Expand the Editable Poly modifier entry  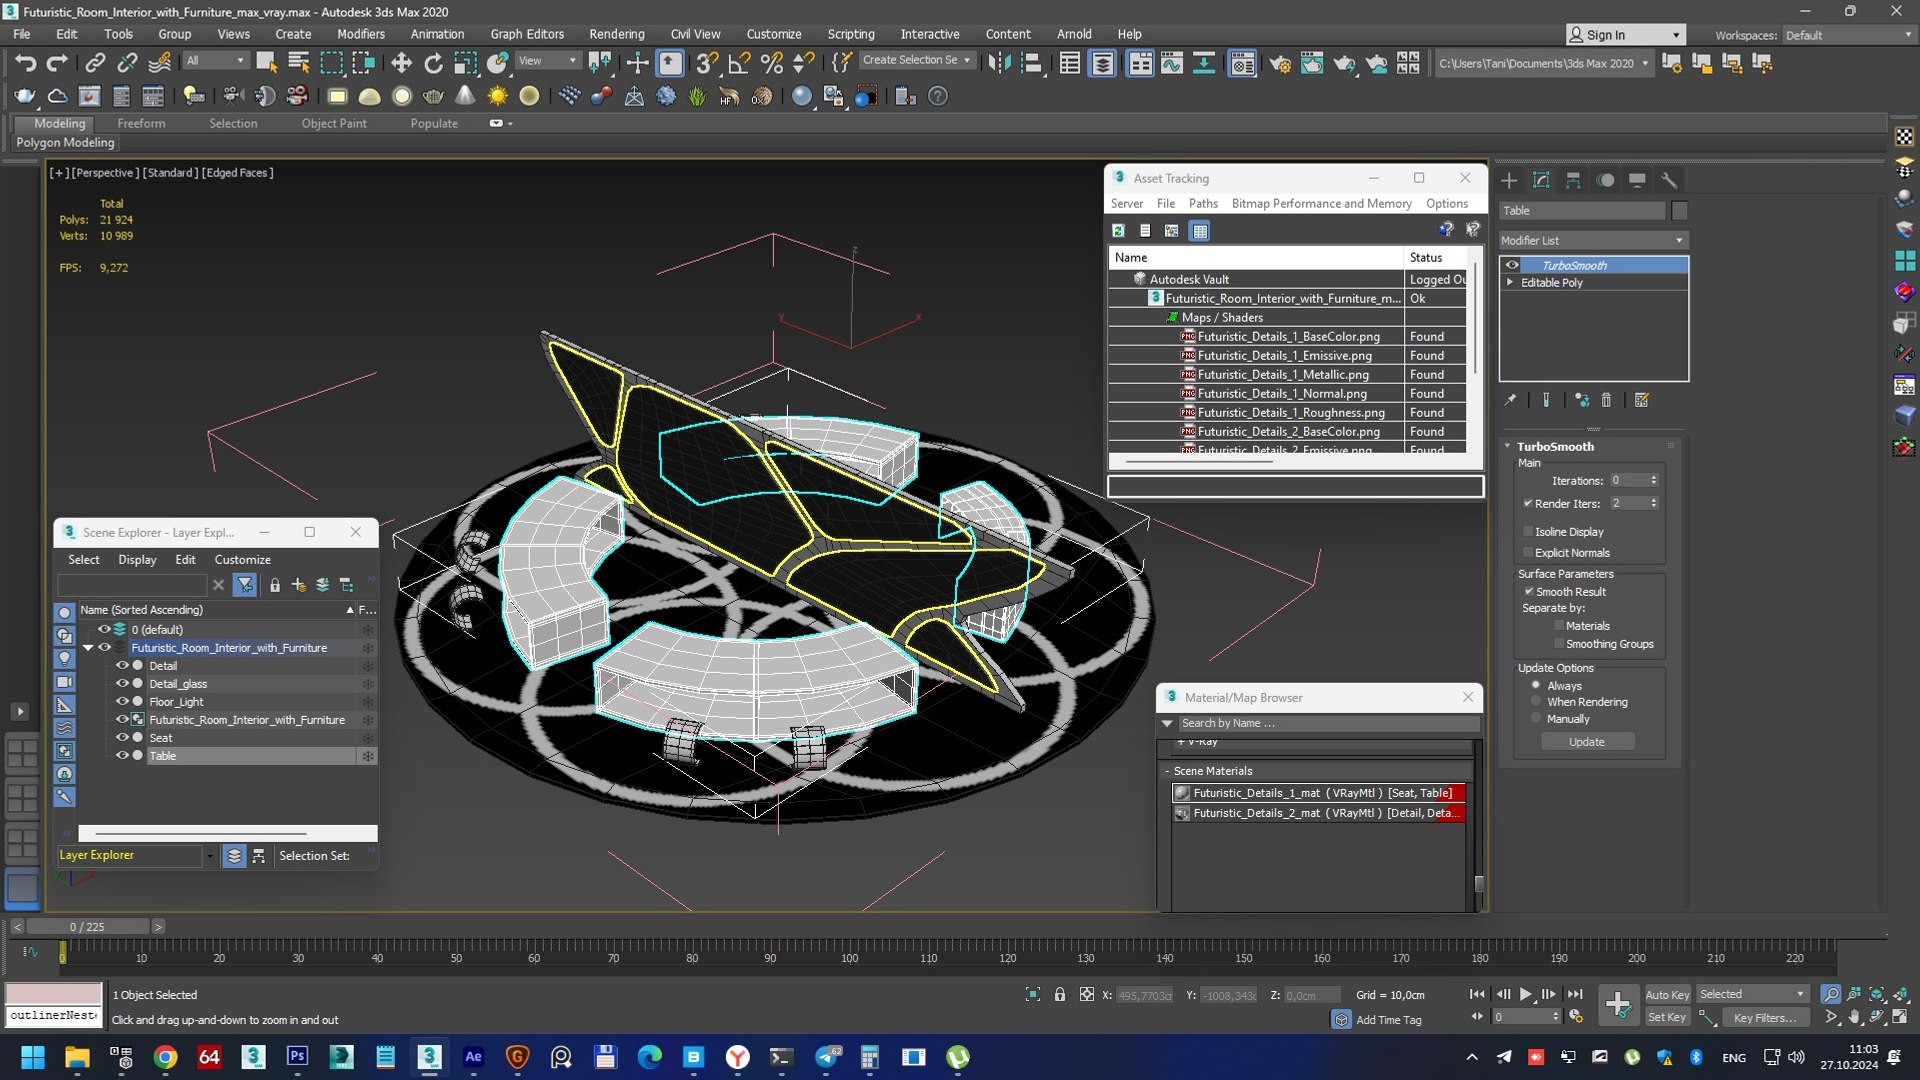(x=1510, y=282)
